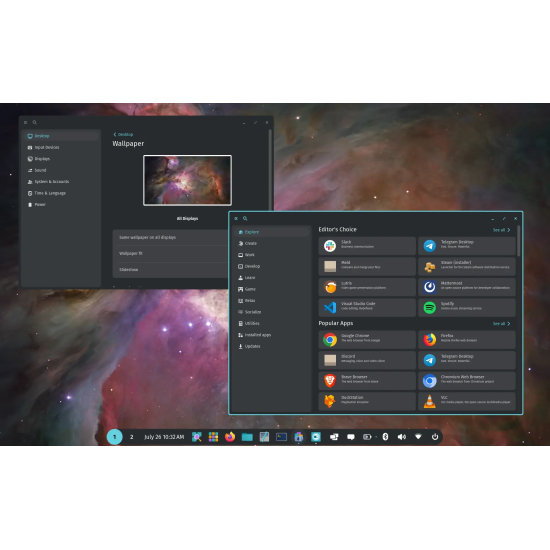
Task: Open the Spotify app icon
Action: coord(430,308)
